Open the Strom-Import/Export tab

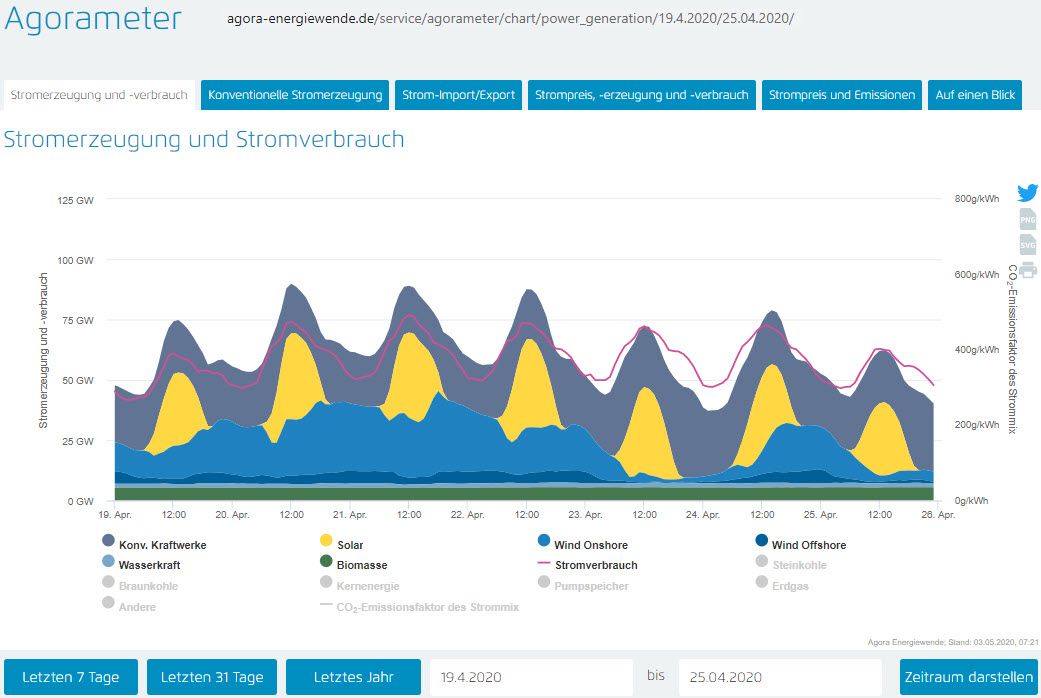click(x=458, y=95)
